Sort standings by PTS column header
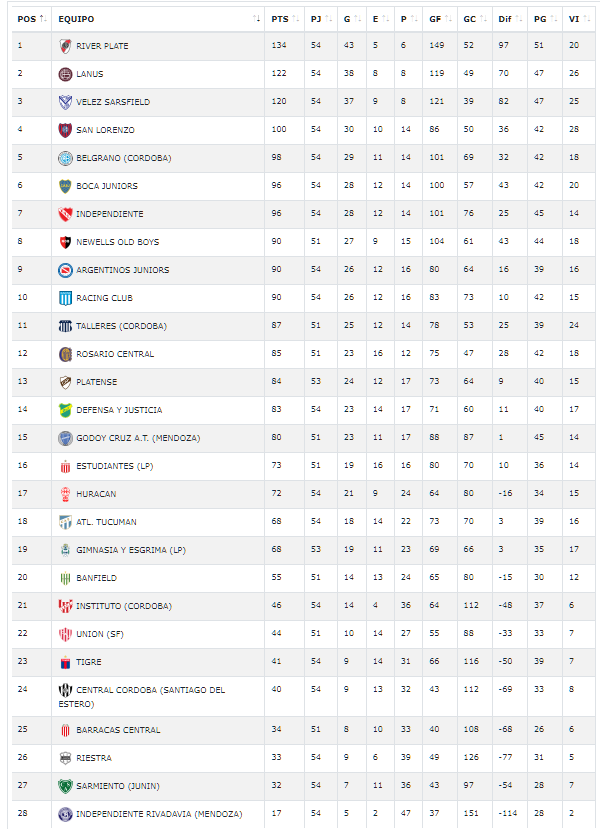This screenshot has height=829, width=605. pyautogui.click(x=285, y=19)
